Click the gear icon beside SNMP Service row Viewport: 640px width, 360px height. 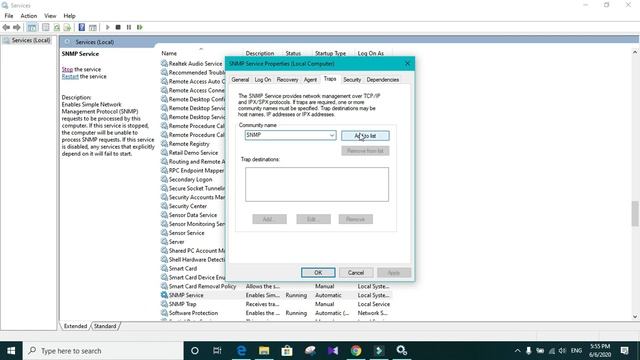(x=164, y=295)
